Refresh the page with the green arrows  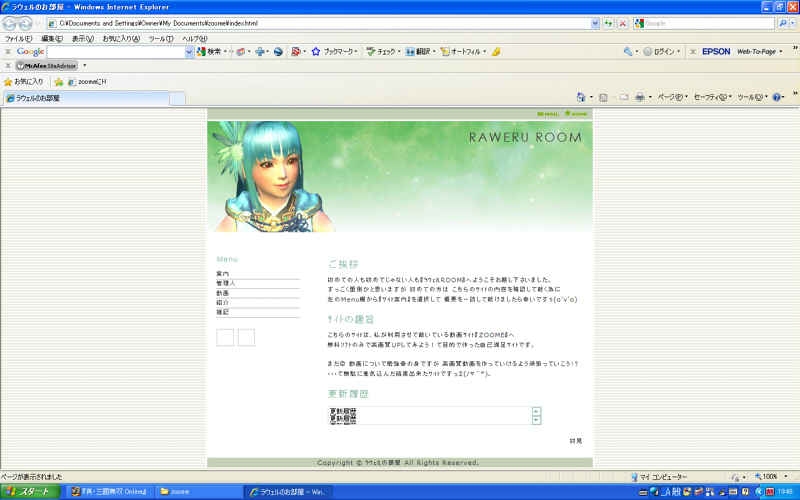(608, 23)
